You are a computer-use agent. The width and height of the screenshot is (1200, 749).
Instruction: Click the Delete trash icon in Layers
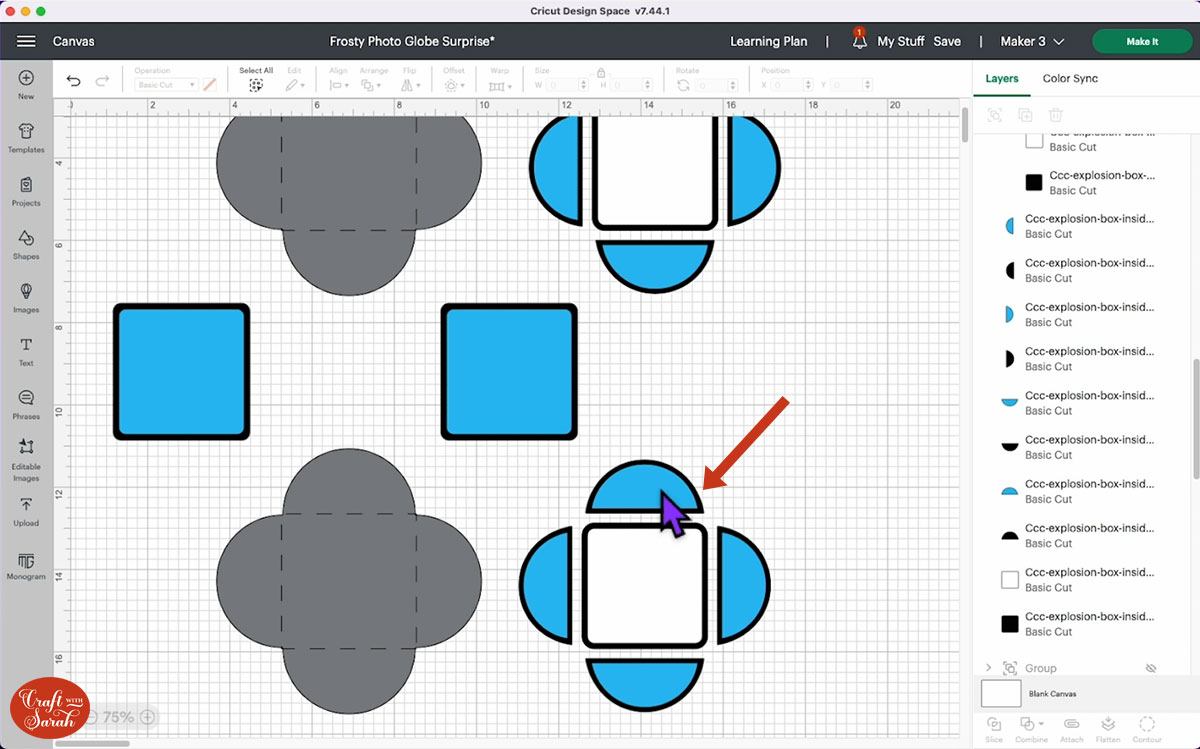[x=1056, y=116]
